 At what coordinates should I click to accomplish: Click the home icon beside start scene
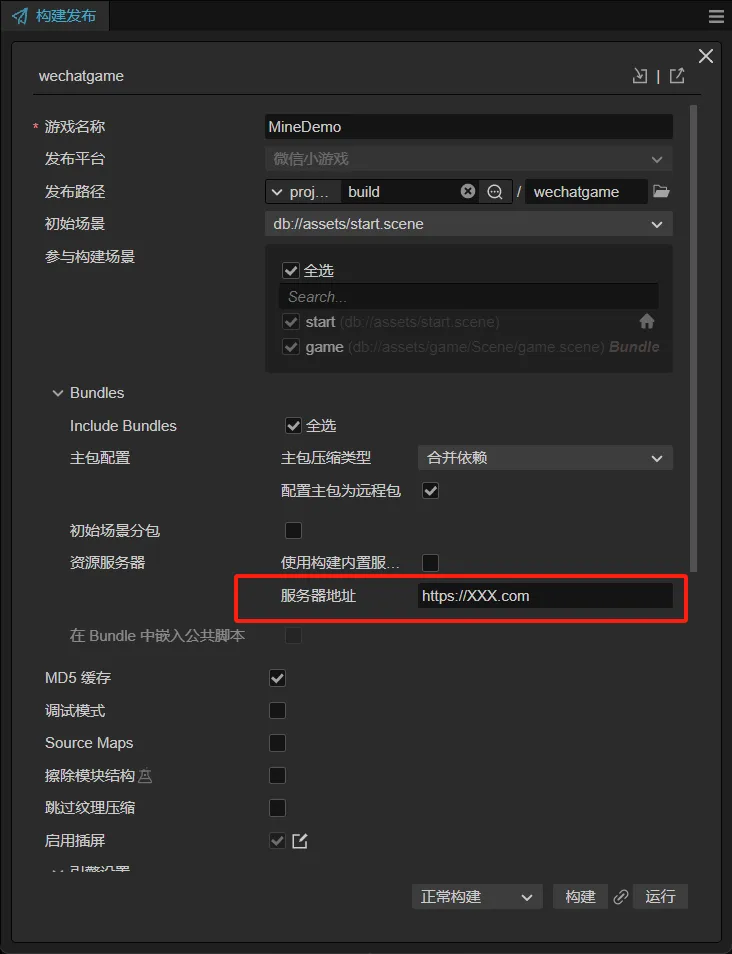click(x=647, y=322)
